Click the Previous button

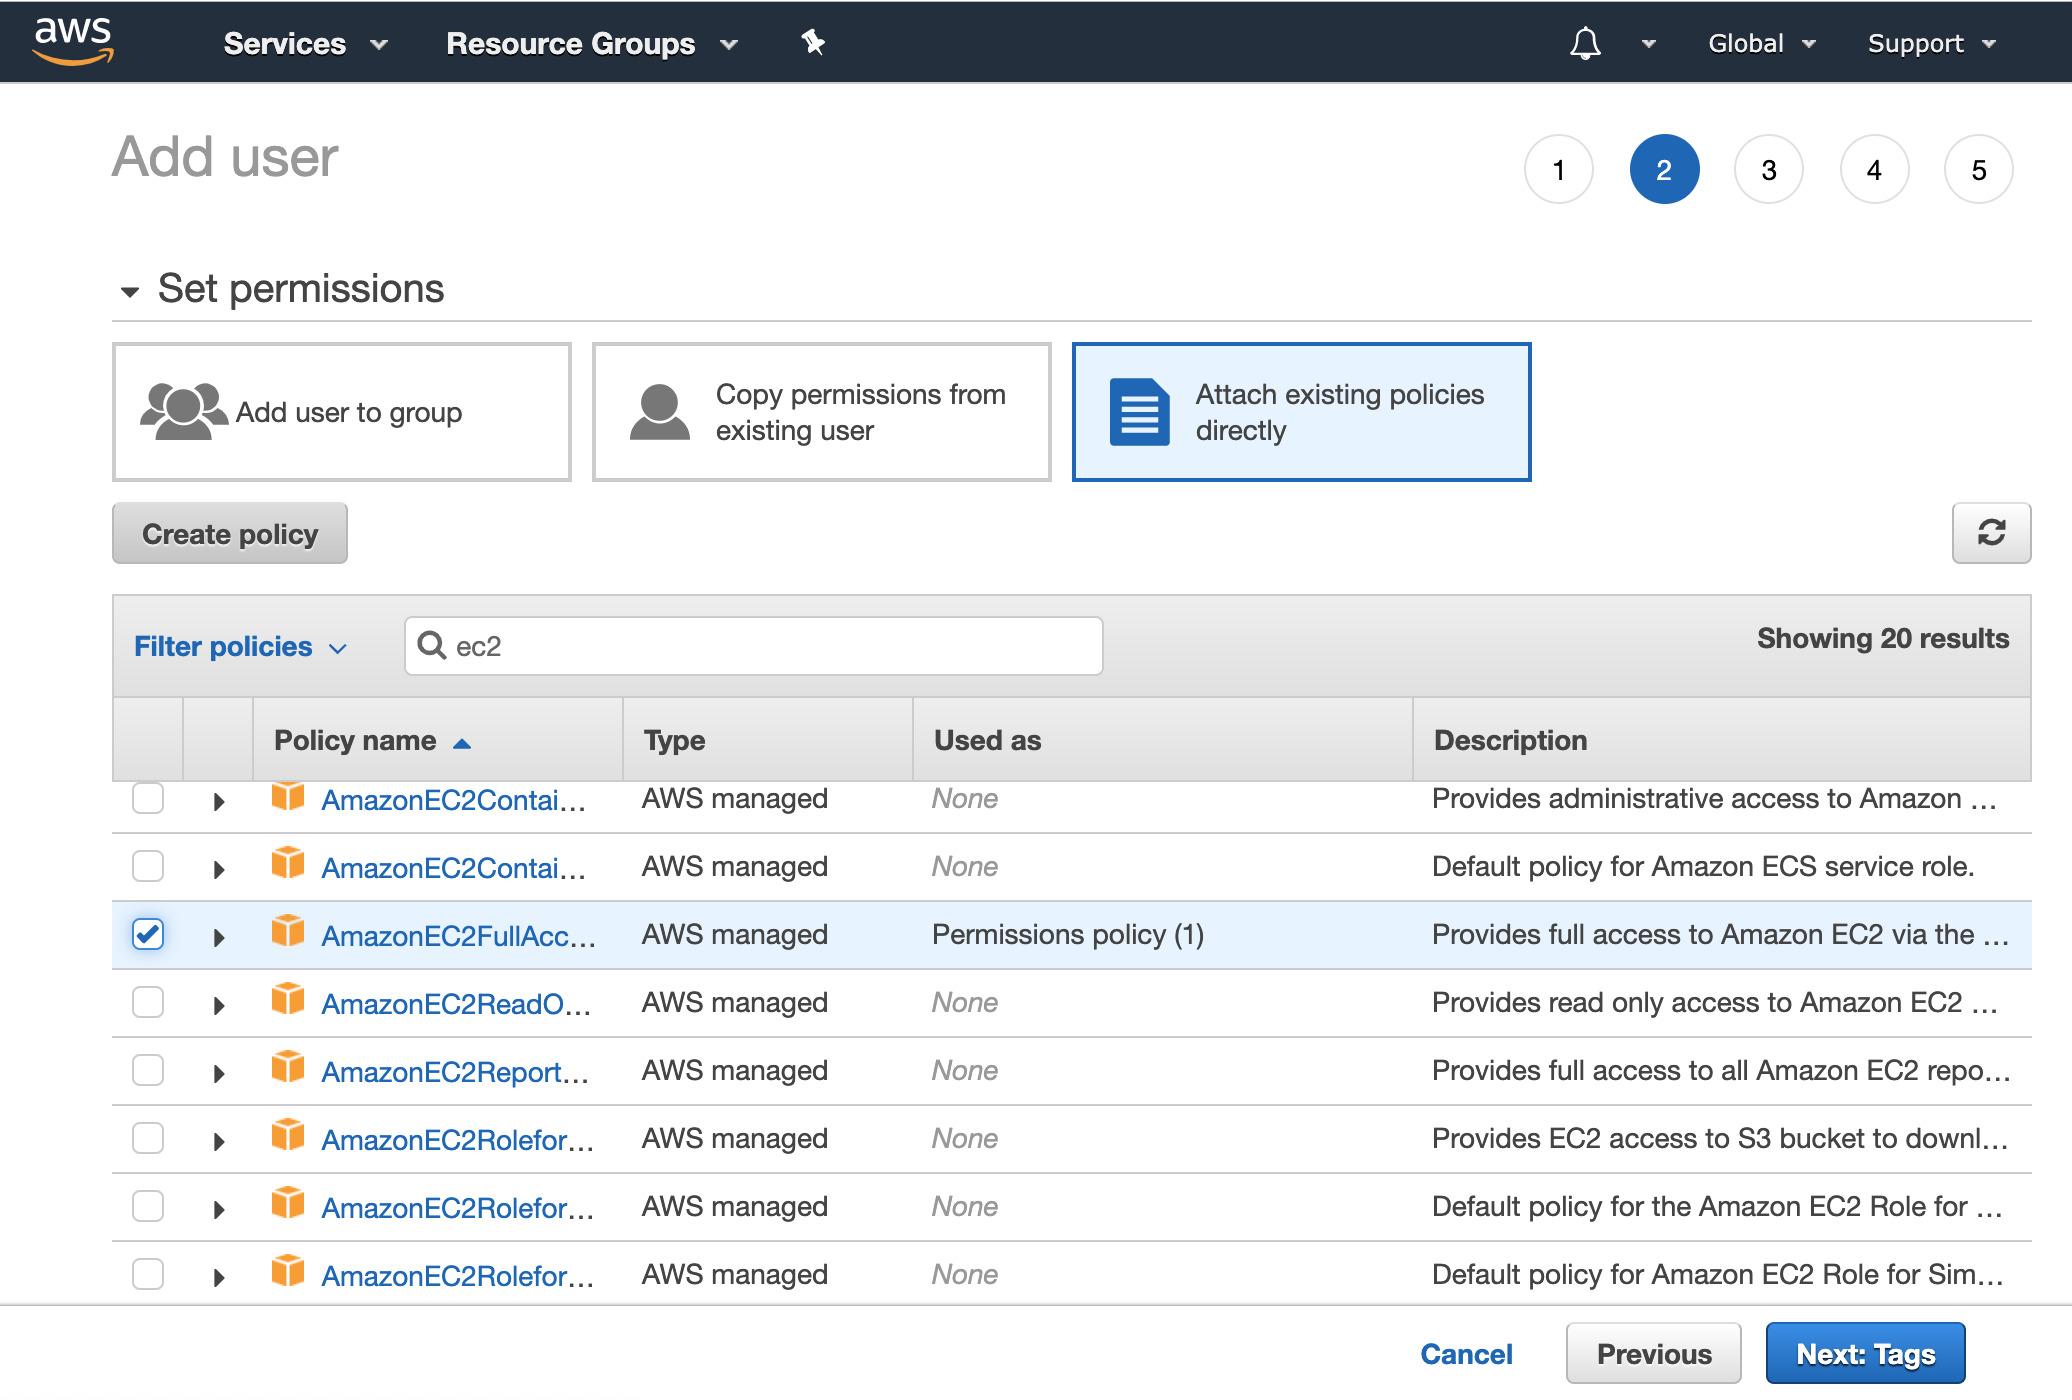coord(1654,1353)
